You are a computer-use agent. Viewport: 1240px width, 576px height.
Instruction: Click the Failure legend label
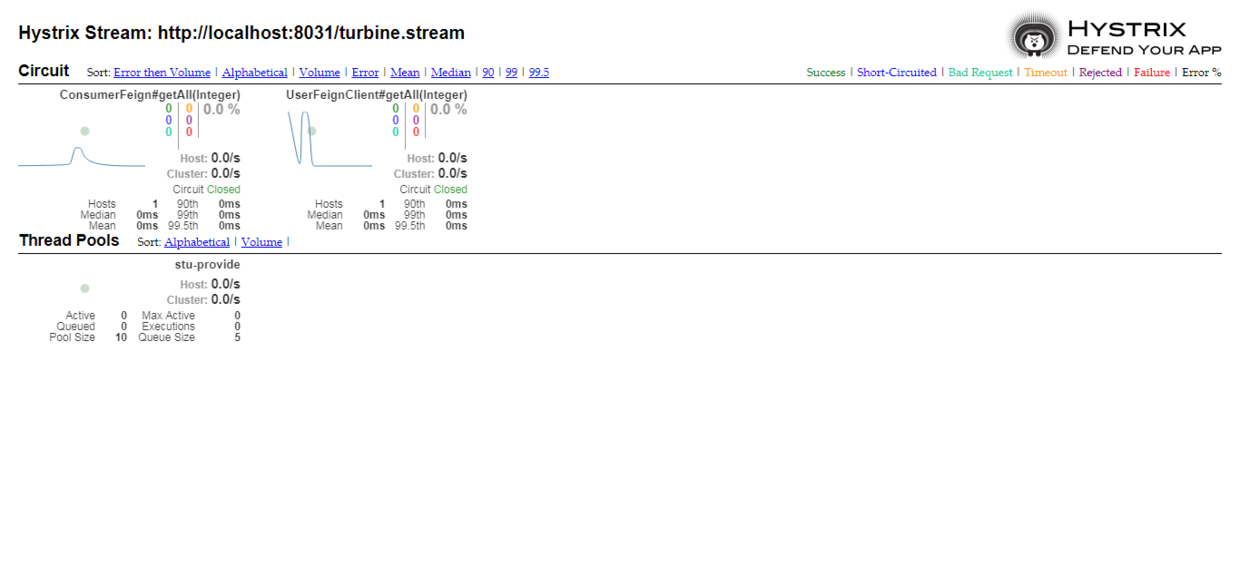[x=1152, y=73]
